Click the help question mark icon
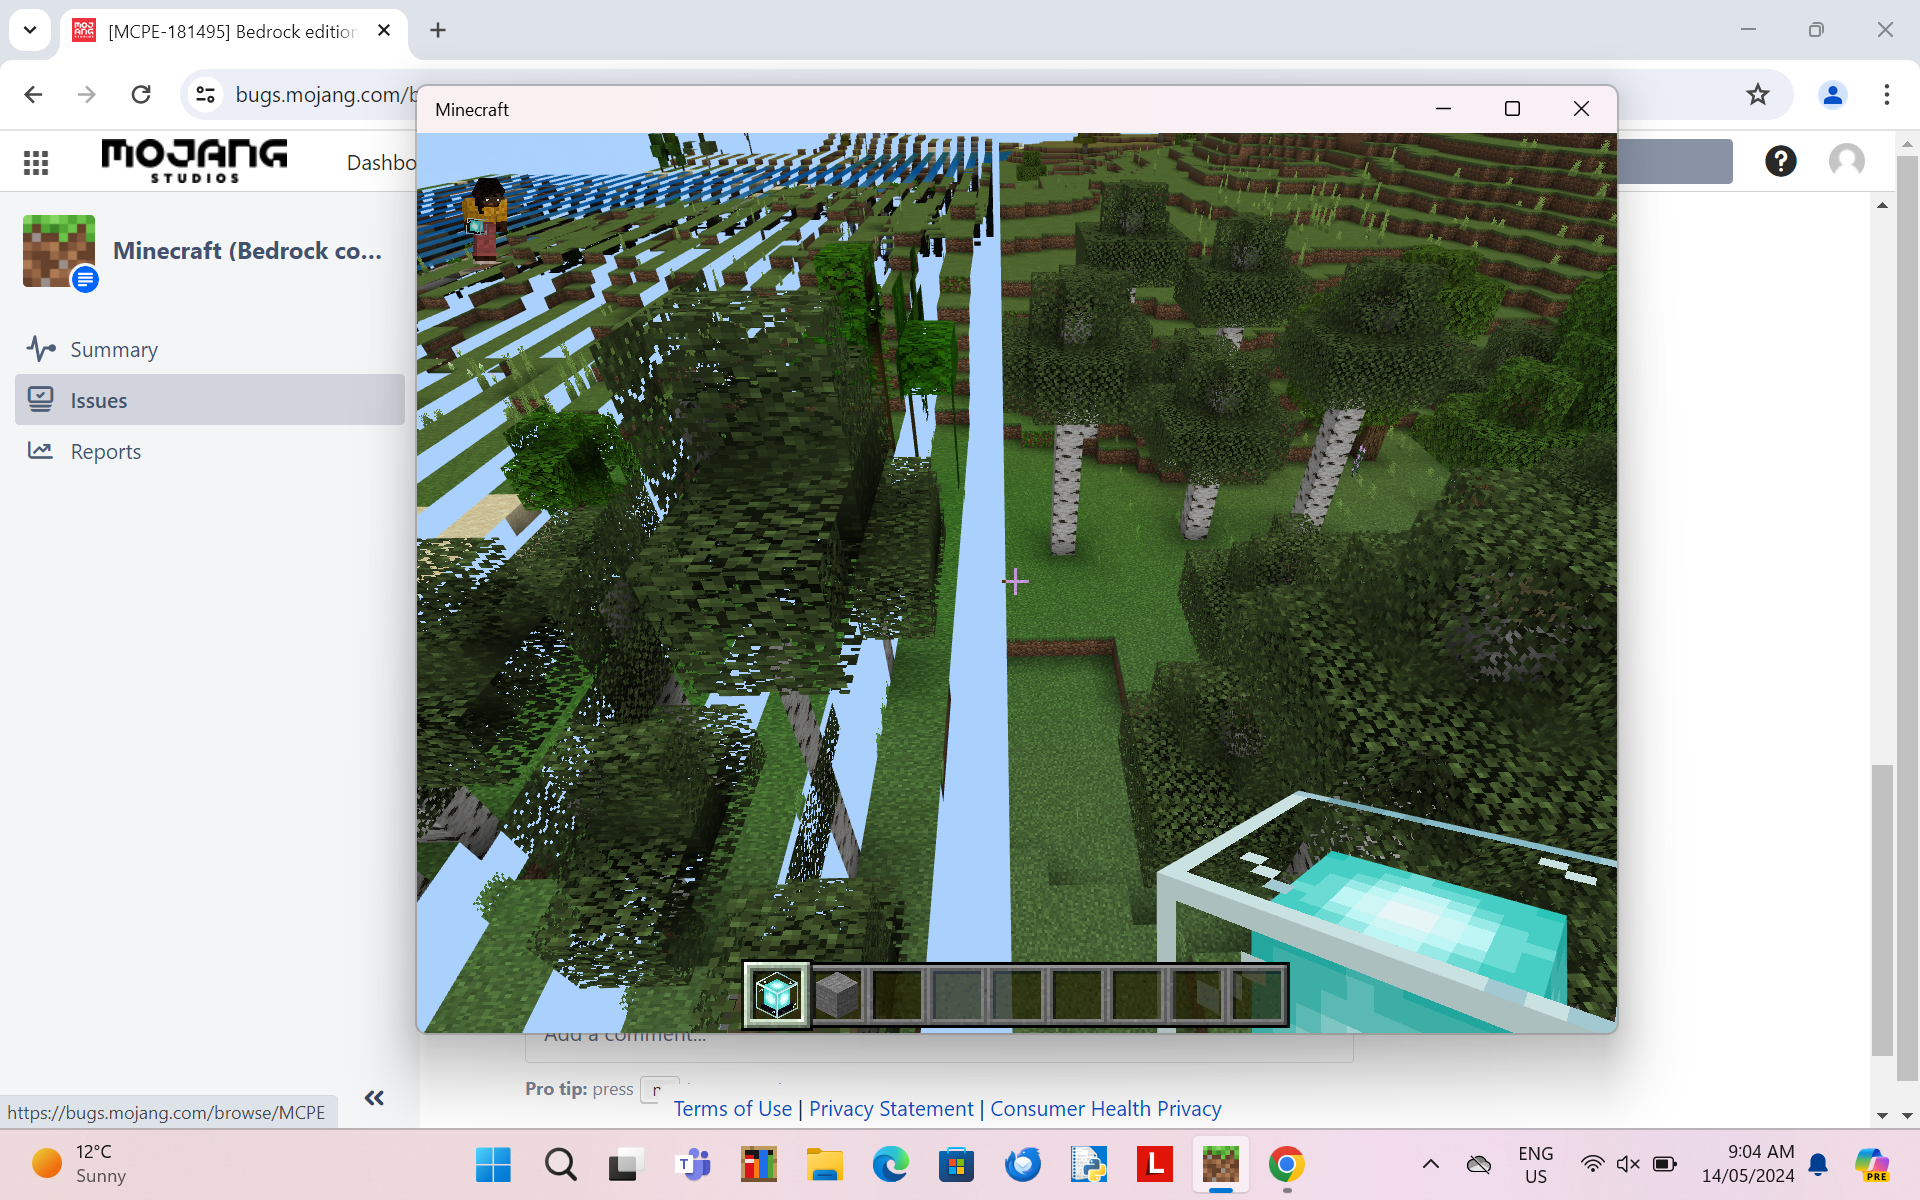This screenshot has width=1920, height=1200. coord(1780,161)
